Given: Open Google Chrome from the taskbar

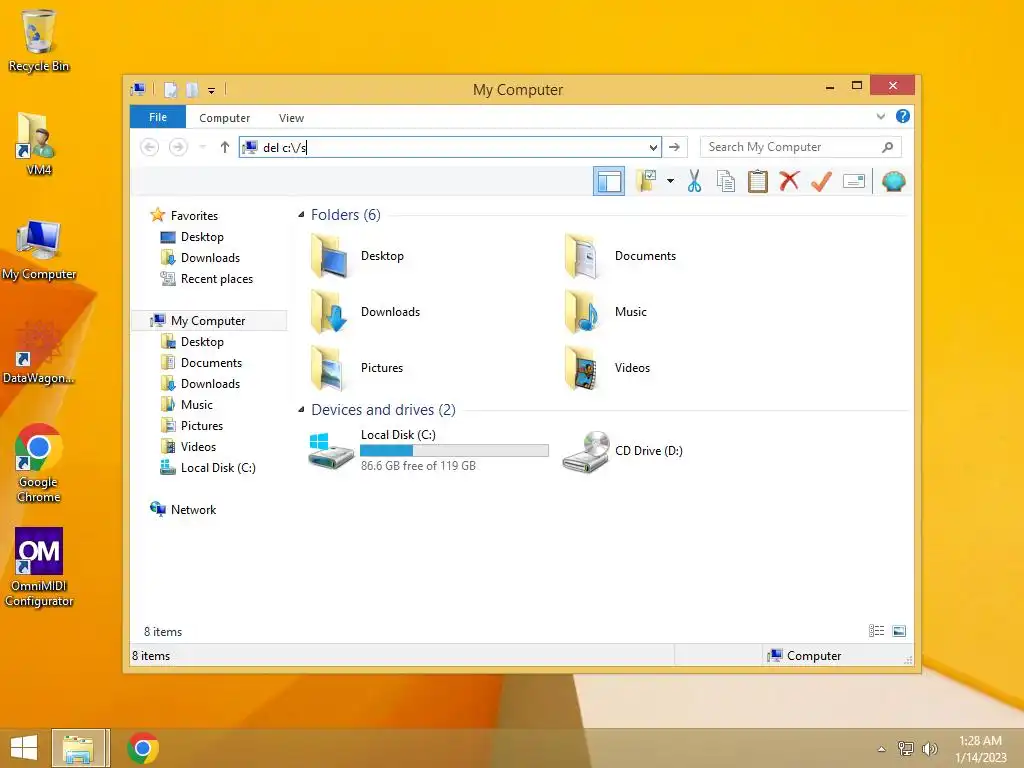Looking at the screenshot, I should pos(143,748).
